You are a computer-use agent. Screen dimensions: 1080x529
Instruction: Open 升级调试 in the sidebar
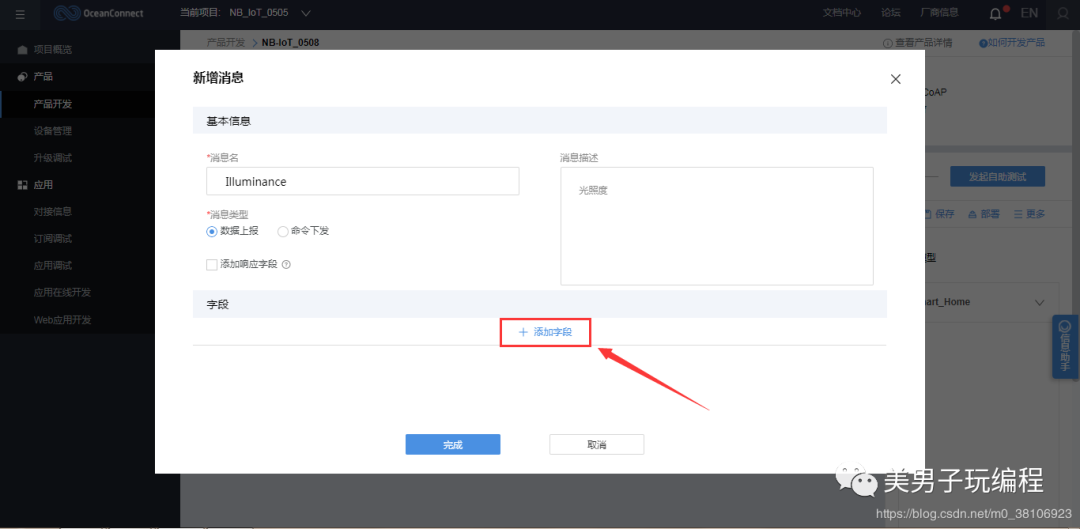(52, 158)
